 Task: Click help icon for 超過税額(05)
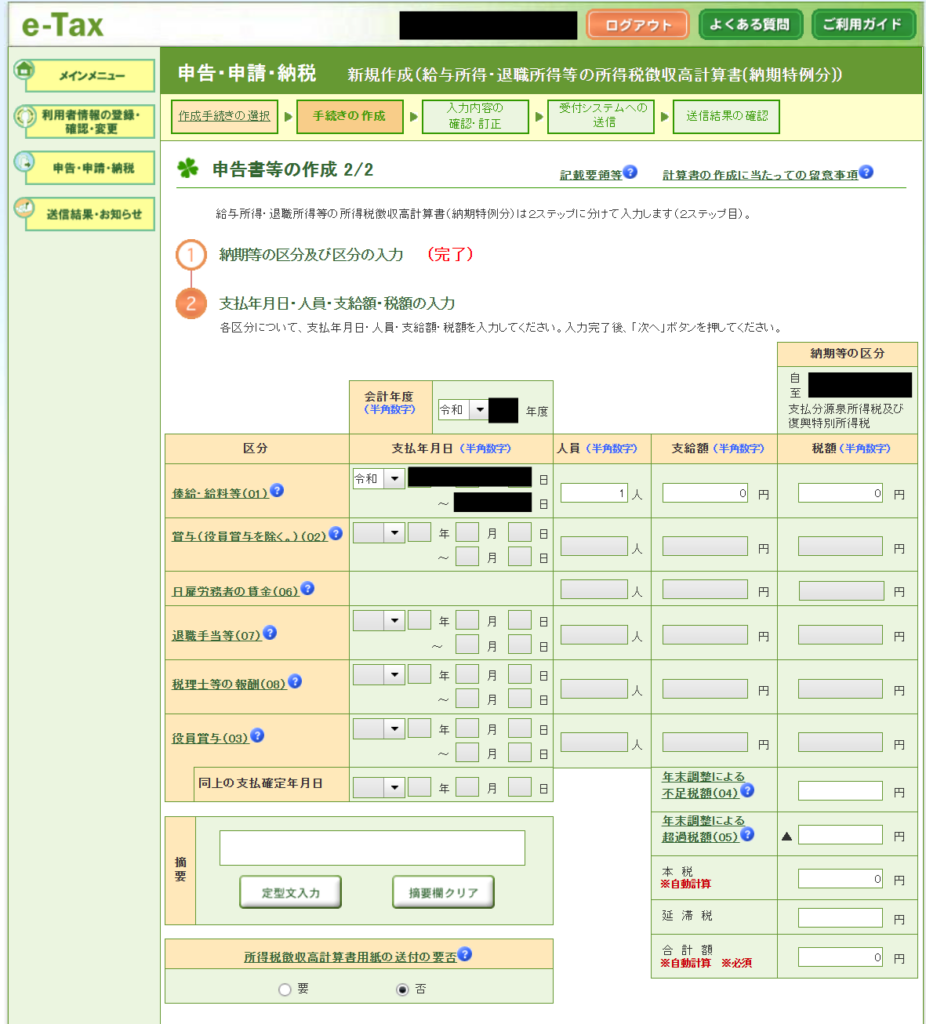click(x=748, y=834)
